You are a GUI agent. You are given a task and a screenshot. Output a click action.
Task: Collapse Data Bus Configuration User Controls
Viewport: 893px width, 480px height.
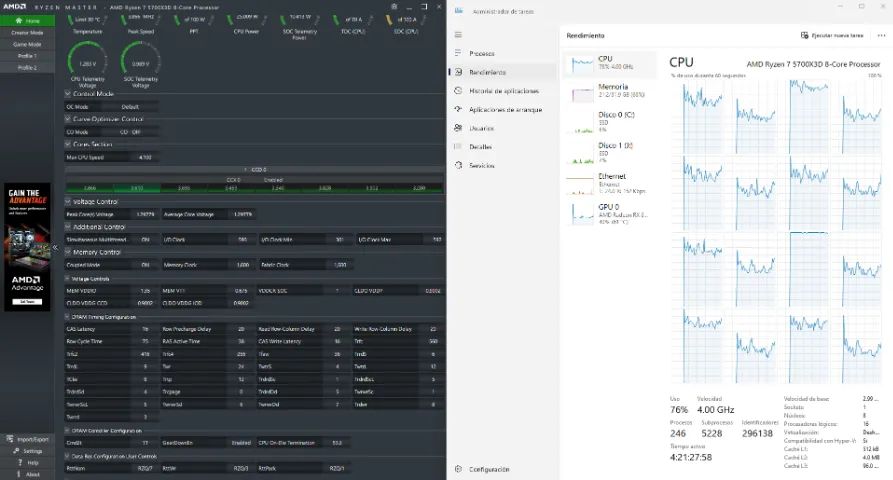click(x=68, y=456)
